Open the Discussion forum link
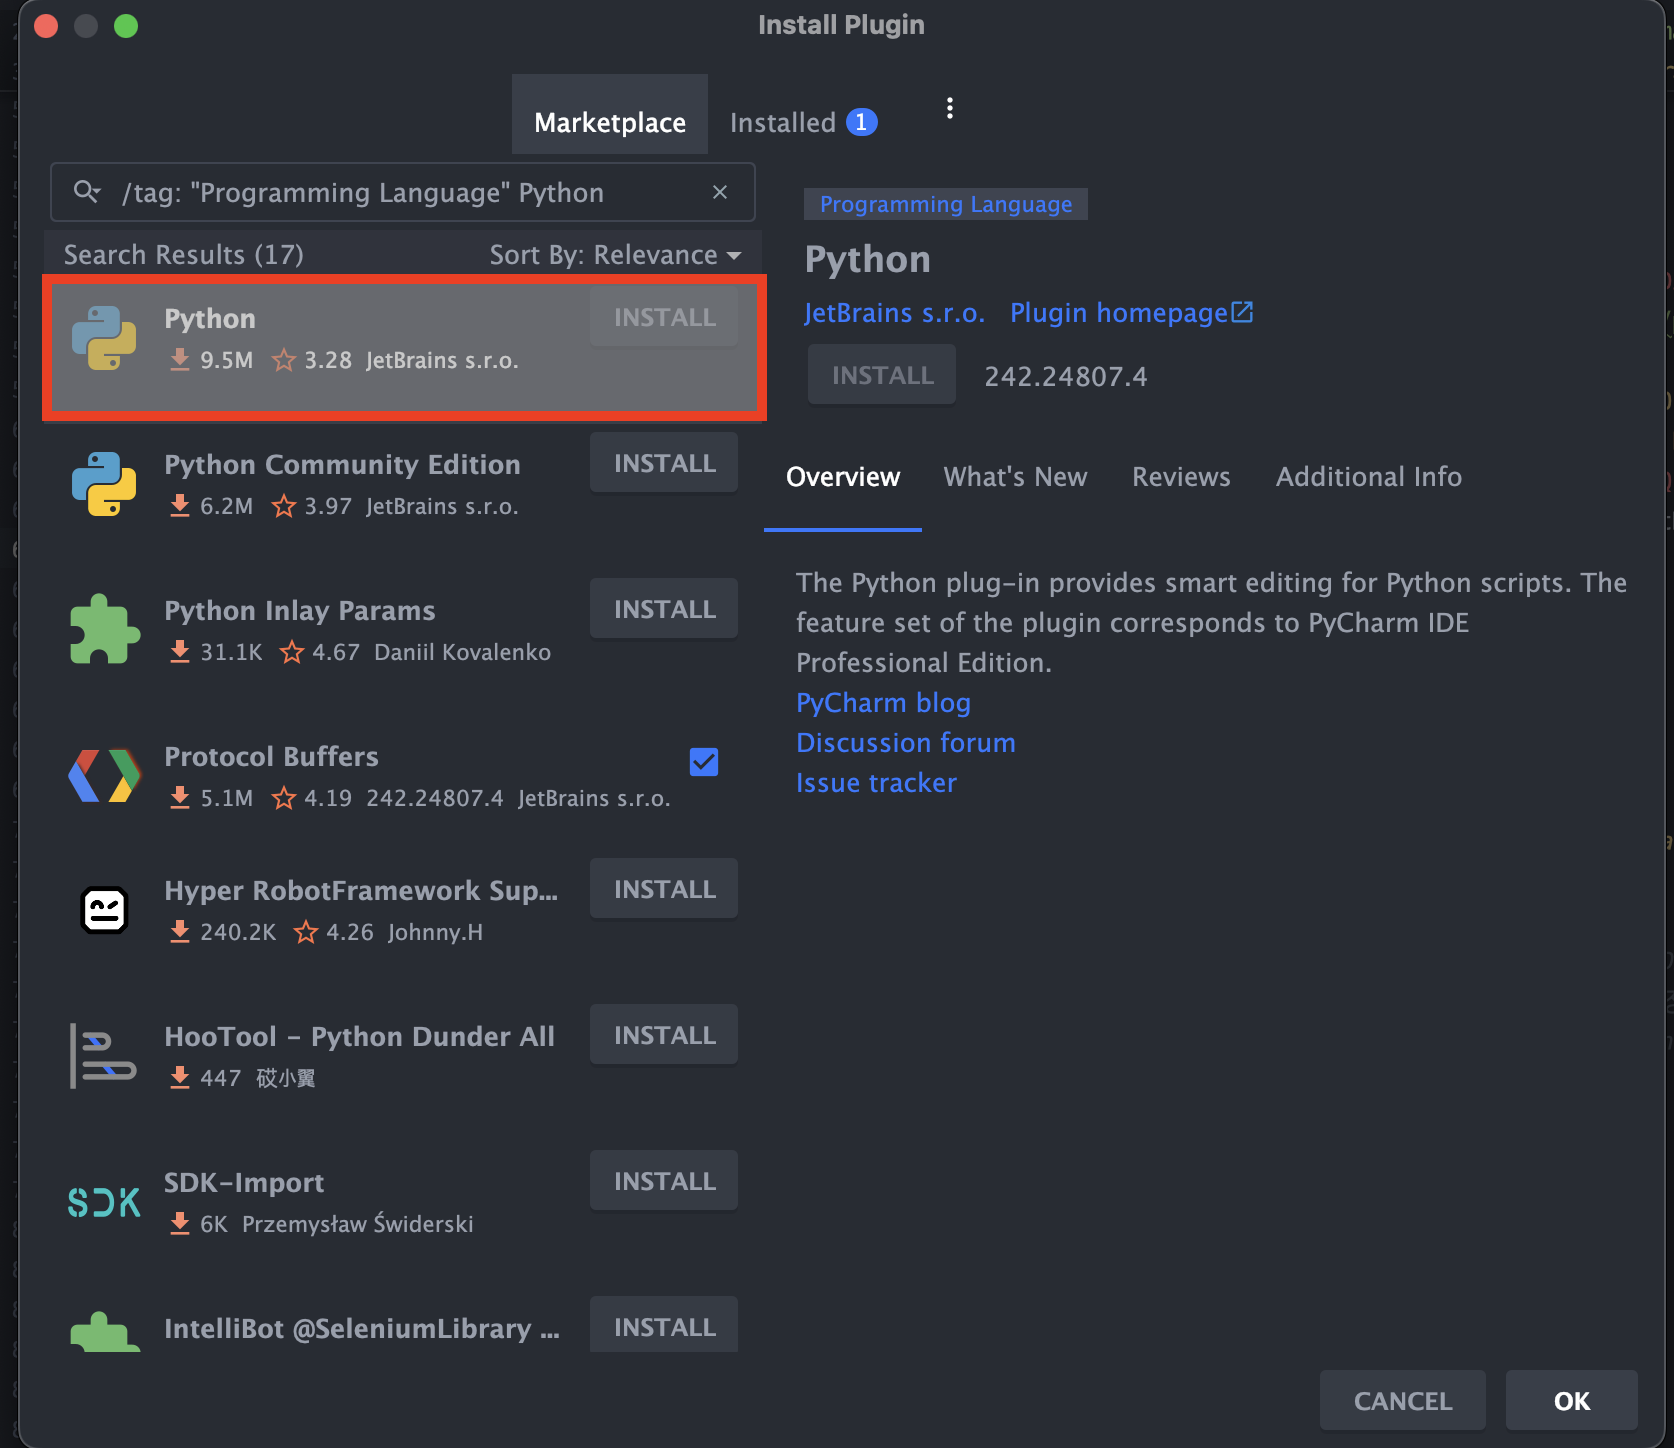The height and width of the screenshot is (1448, 1674). click(x=906, y=743)
